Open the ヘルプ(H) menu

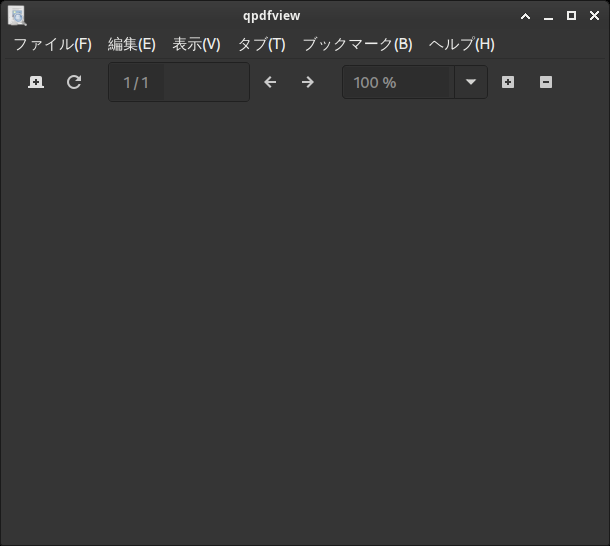(x=462, y=44)
